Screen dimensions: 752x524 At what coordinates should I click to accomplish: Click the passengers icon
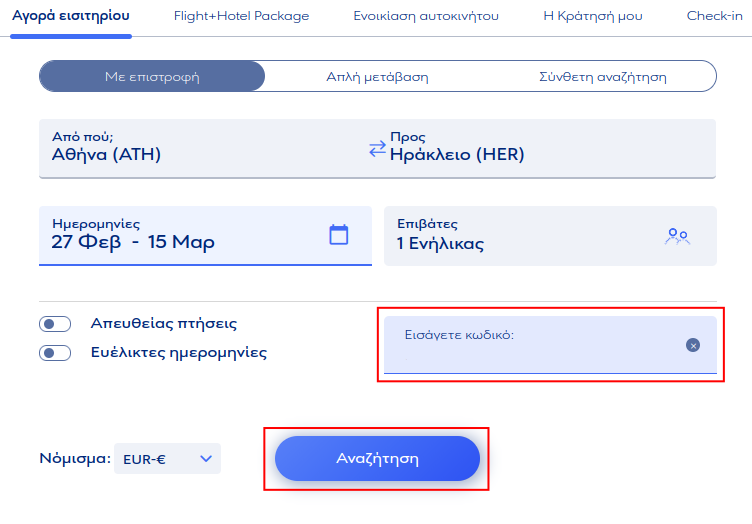(678, 236)
